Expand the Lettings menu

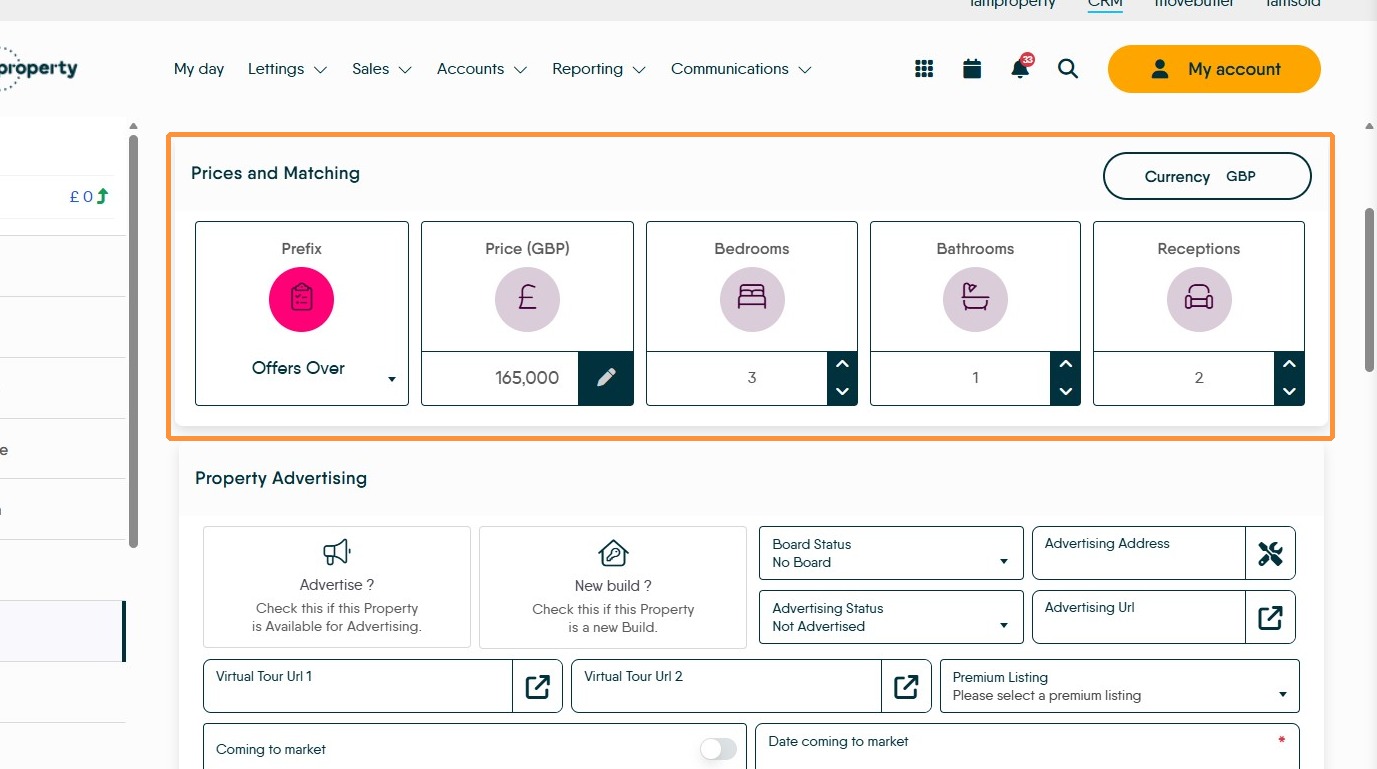pyautogui.click(x=287, y=69)
